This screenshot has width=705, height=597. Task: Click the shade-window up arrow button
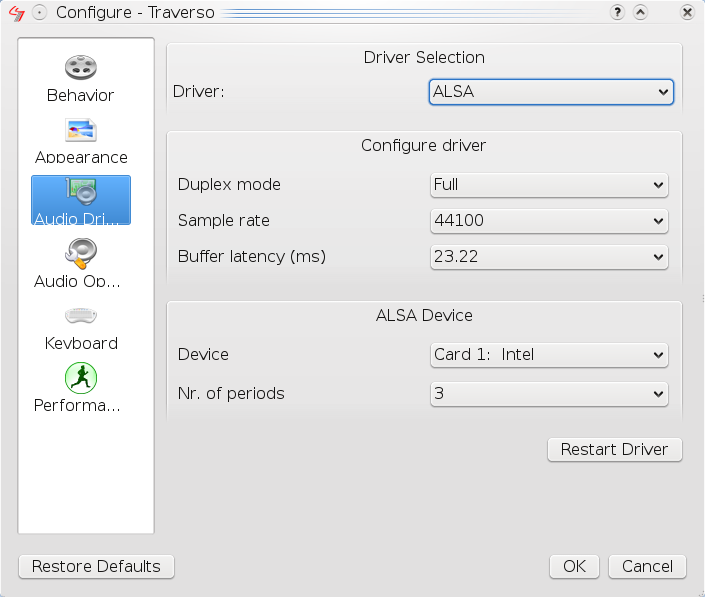(x=641, y=13)
